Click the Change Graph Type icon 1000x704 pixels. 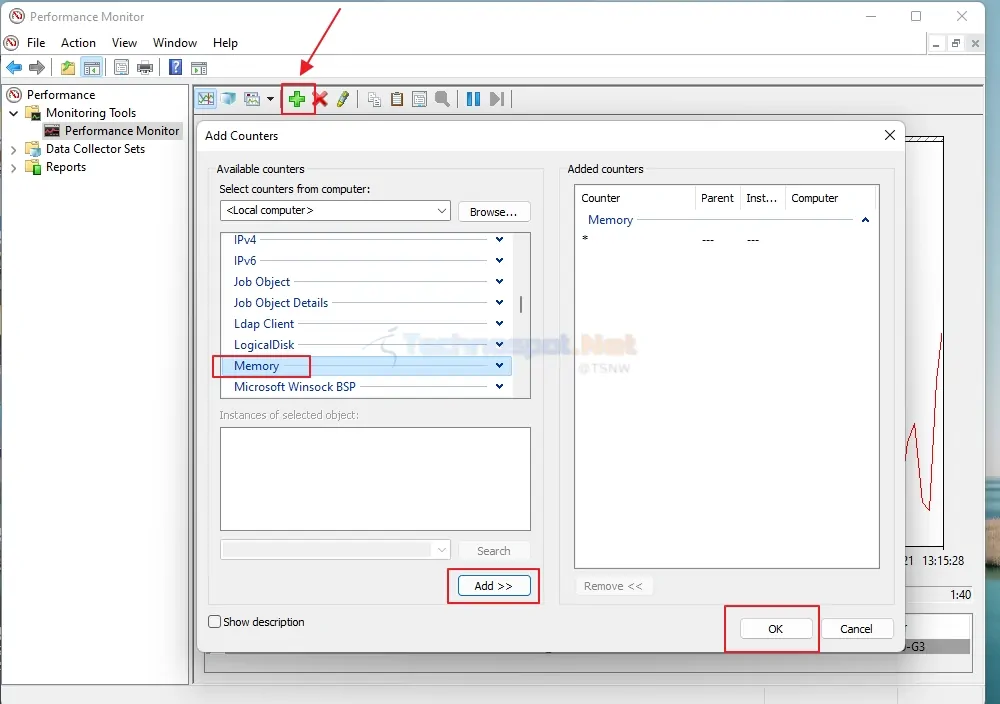253,99
